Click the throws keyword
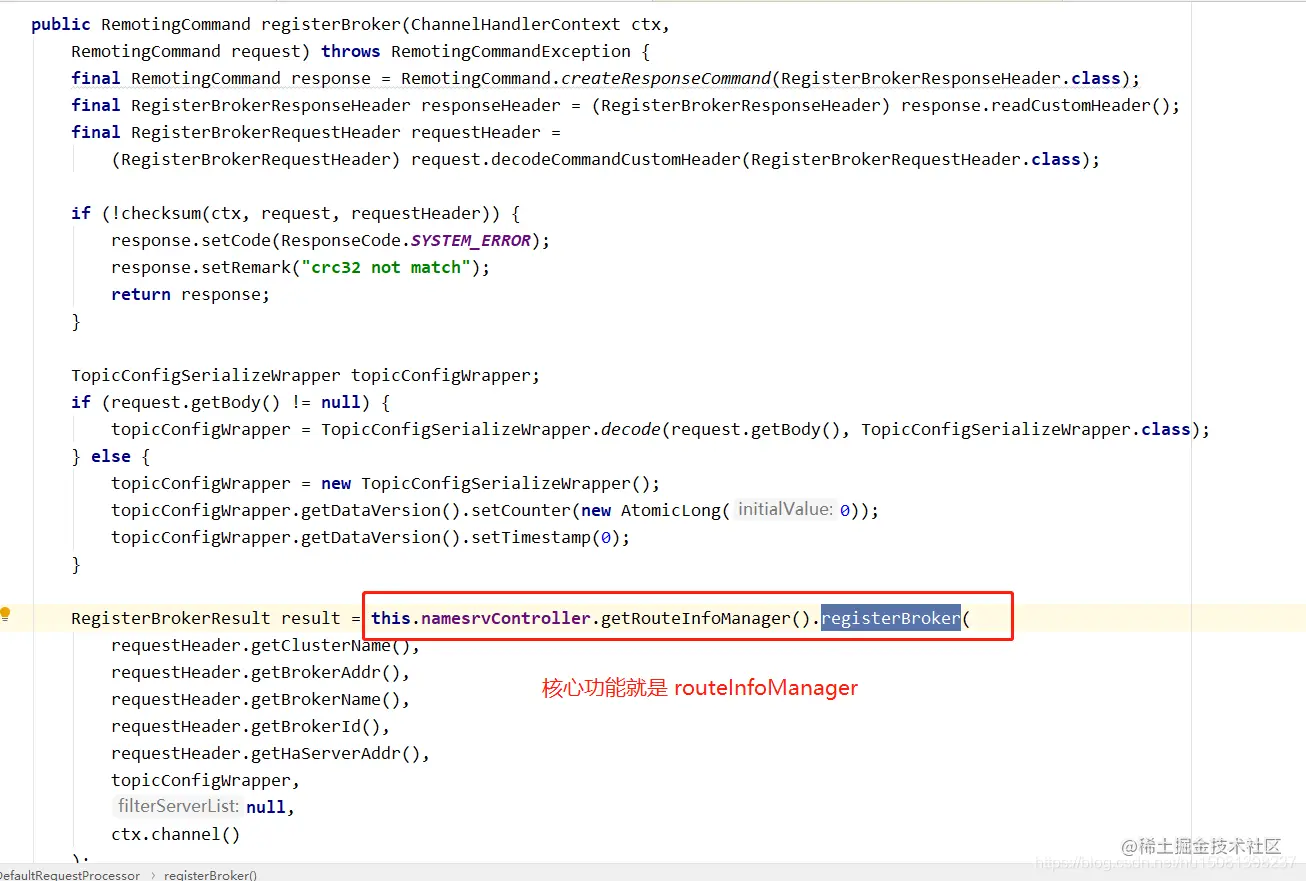 click(x=351, y=51)
